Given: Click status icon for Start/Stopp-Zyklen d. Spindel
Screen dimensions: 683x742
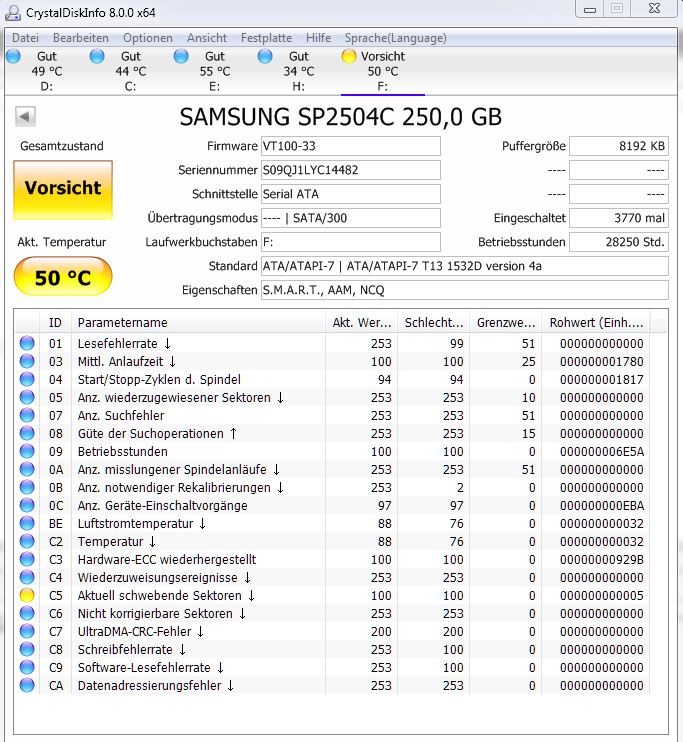Looking at the screenshot, I should click(x=27, y=379).
